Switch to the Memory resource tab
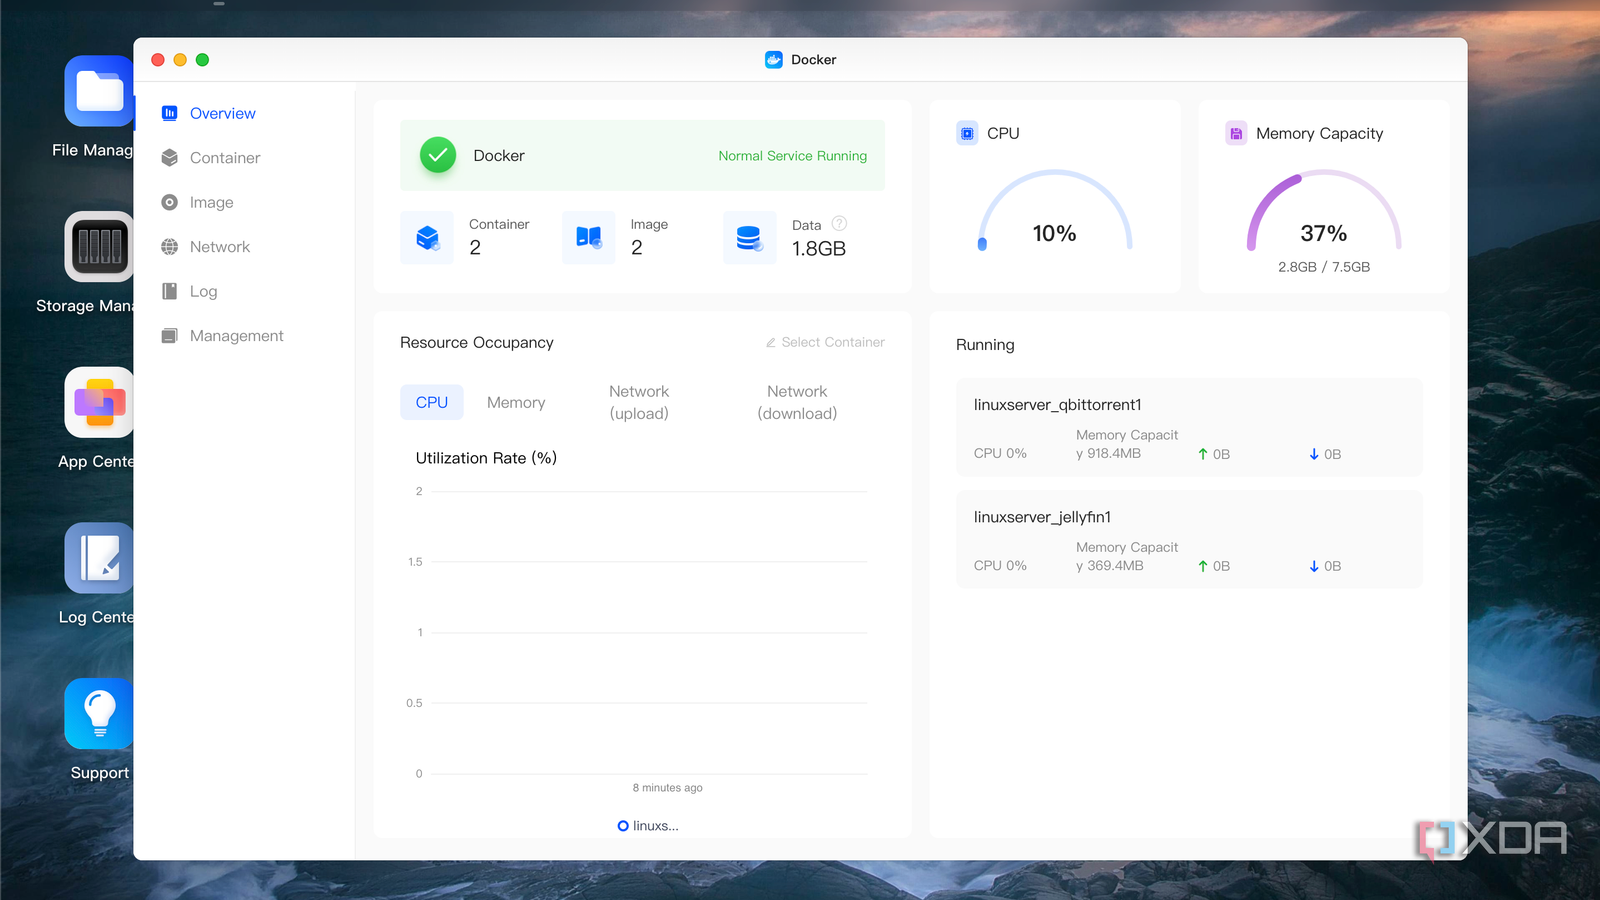The image size is (1600, 900). tap(516, 402)
